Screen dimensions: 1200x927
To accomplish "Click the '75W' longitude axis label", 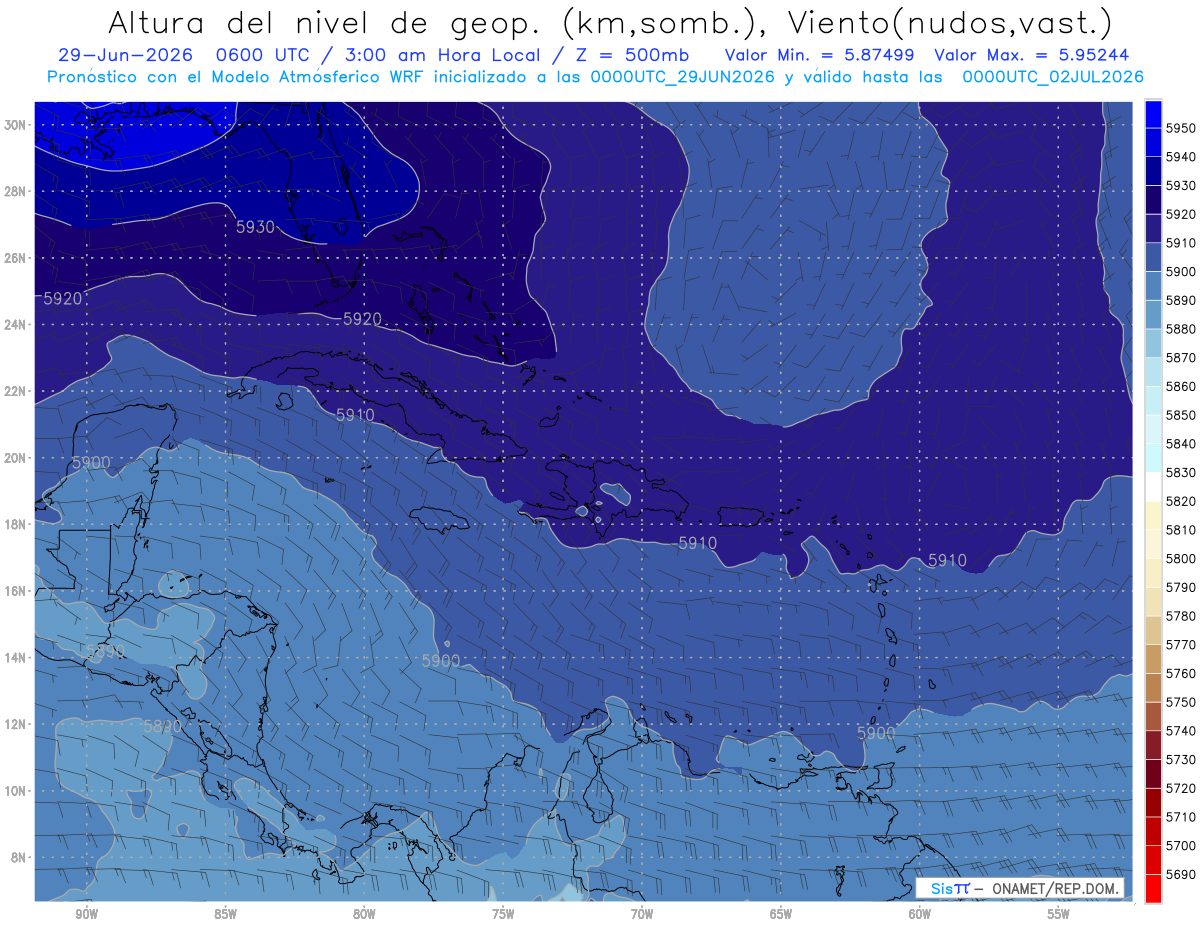I will click(x=503, y=914).
